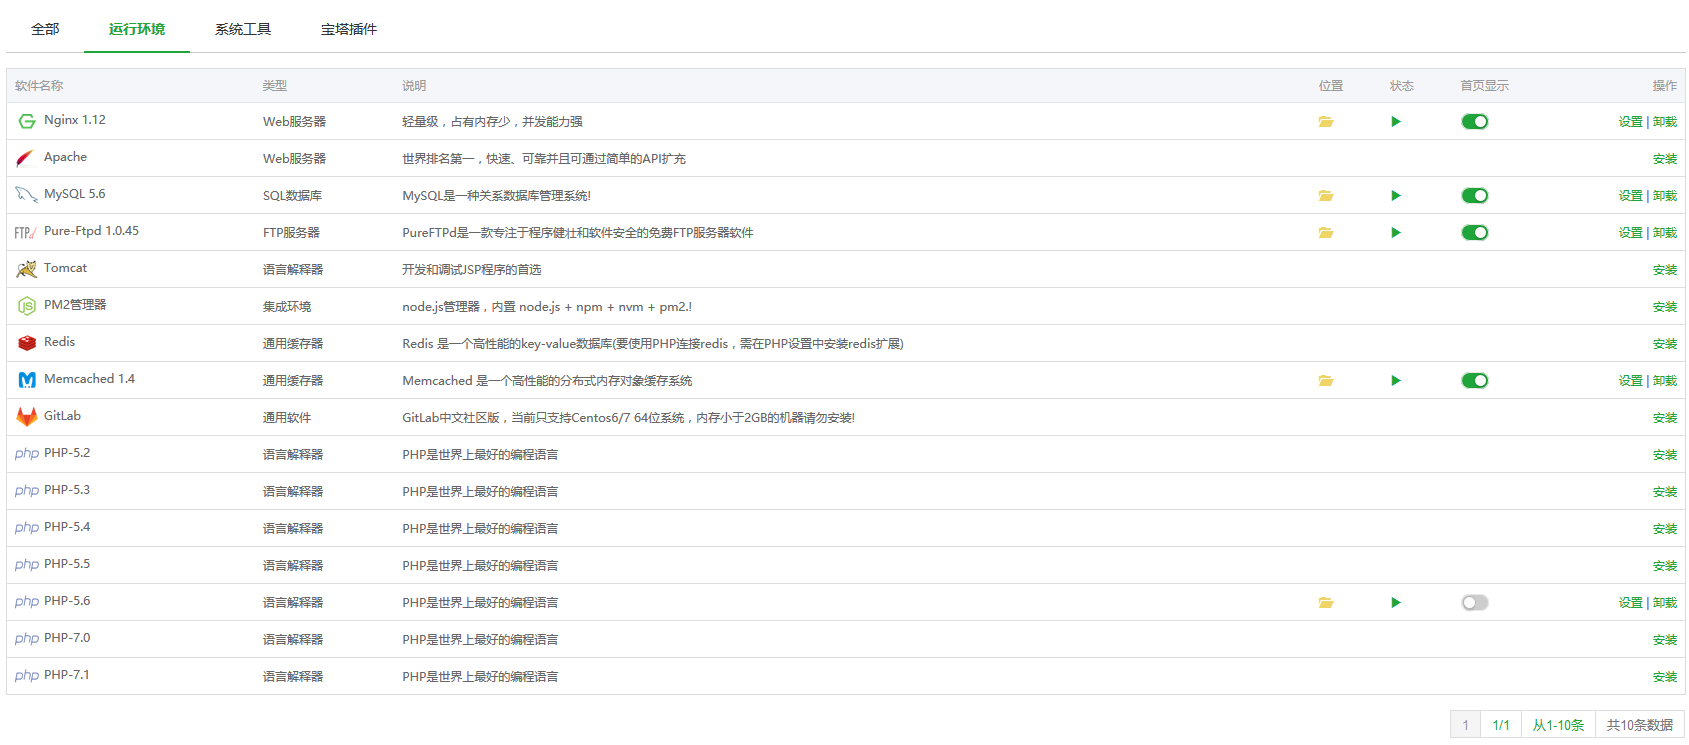The height and width of the screenshot is (745, 1689).
Task: Click the red Redis cube icon
Action: [27, 343]
